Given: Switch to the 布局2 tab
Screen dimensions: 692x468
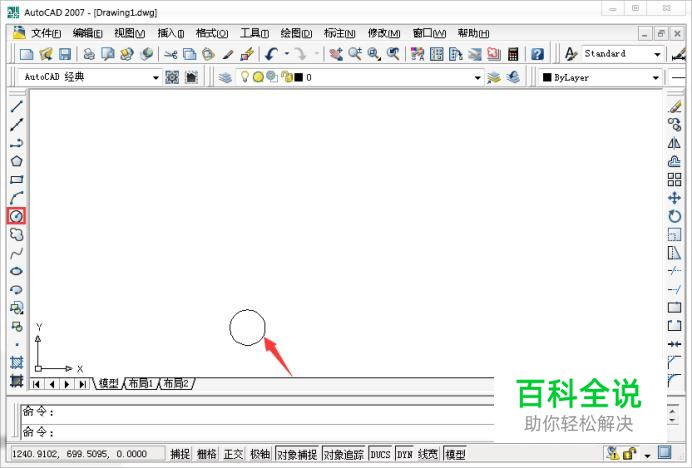Looking at the screenshot, I should 176,383.
